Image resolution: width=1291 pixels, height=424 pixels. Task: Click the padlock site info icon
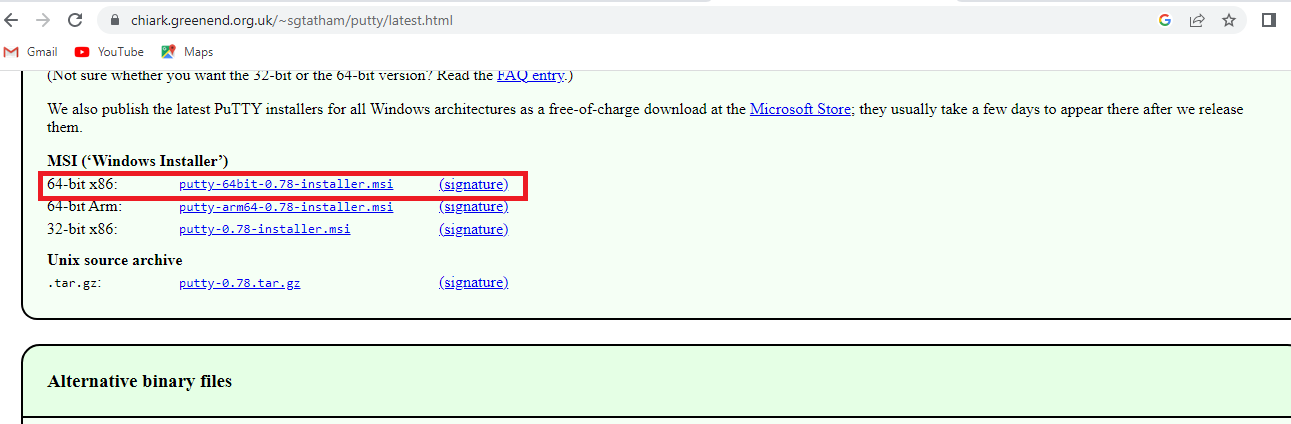pyautogui.click(x=114, y=20)
